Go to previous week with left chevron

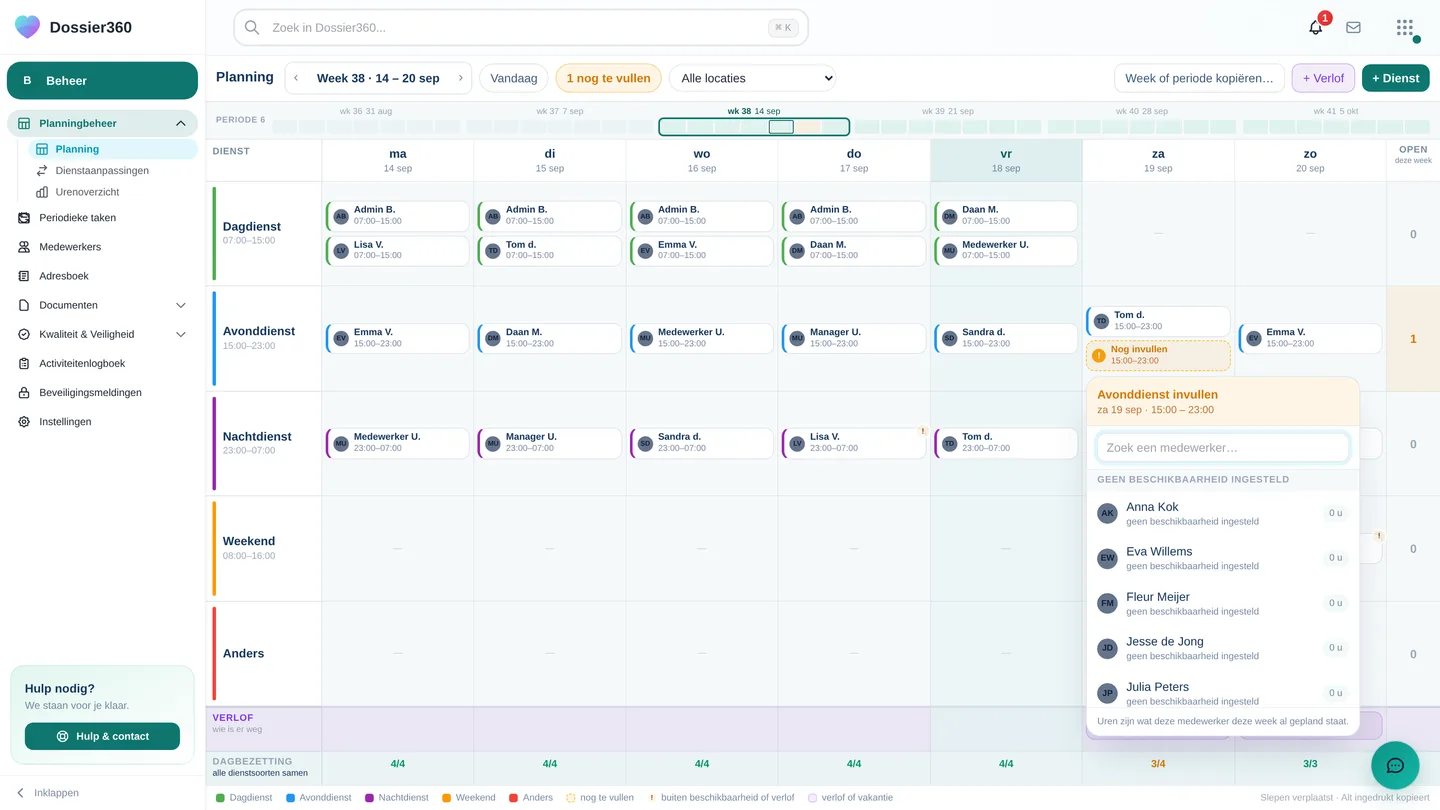click(x=296, y=78)
